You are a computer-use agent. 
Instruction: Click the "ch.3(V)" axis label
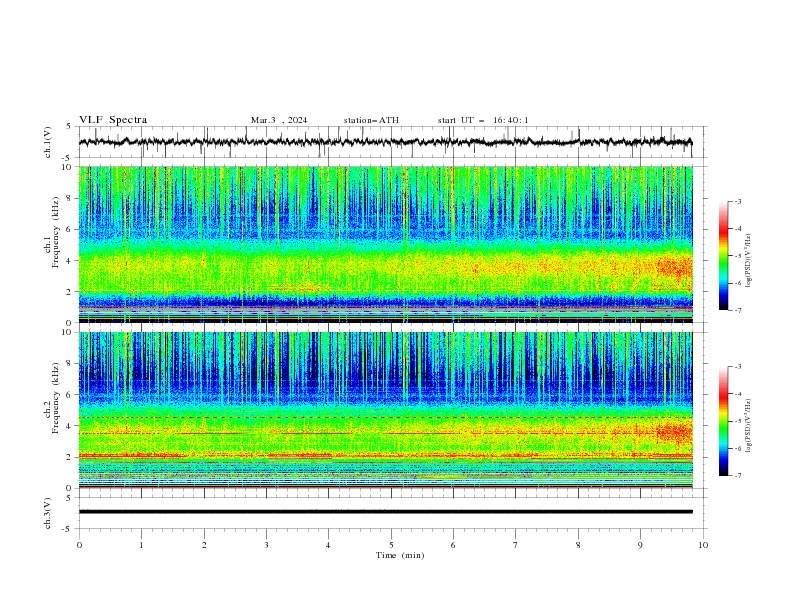[x=48, y=513]
